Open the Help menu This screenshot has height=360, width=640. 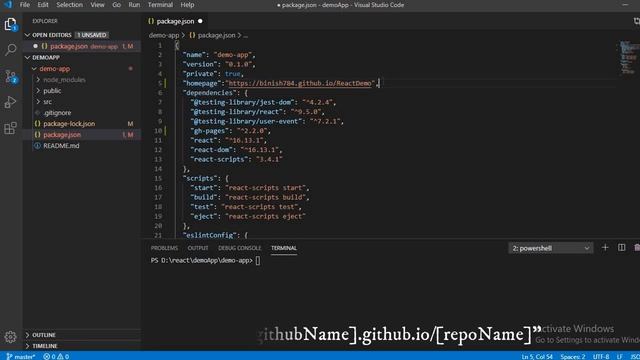click(x=187, y=5)
